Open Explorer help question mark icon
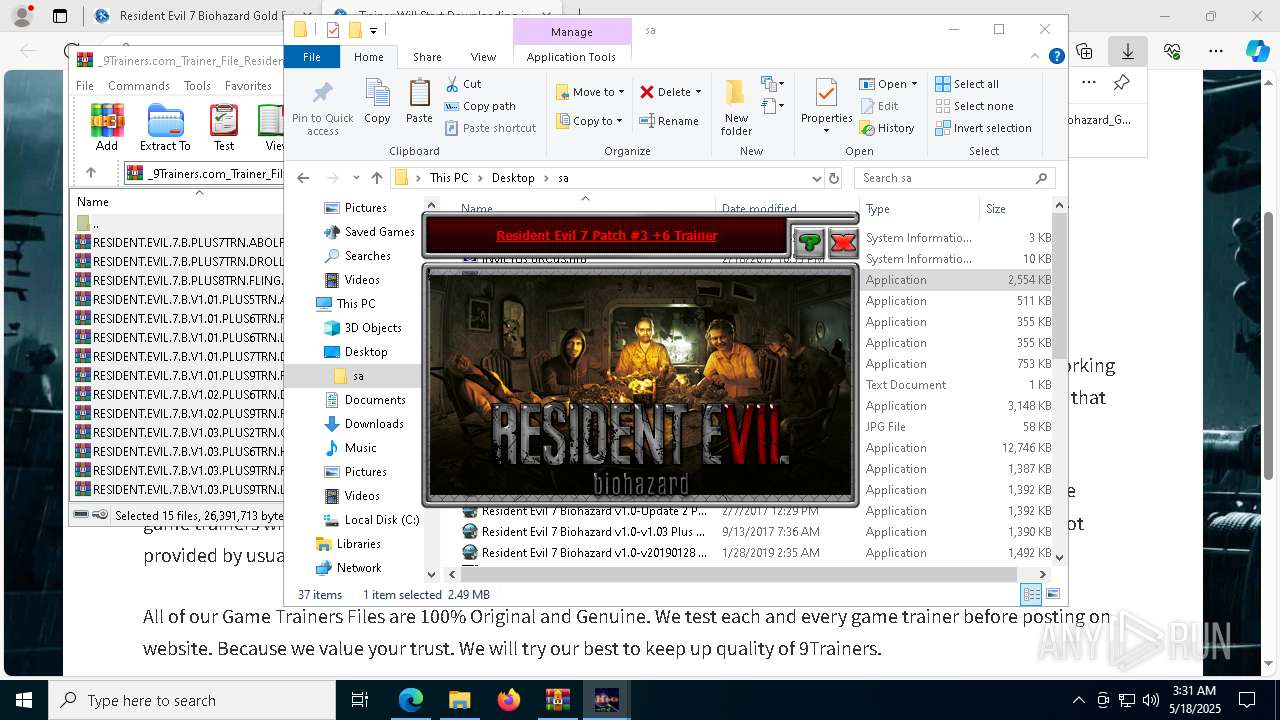This screenshot has width=1280, height=720. point(1056,57)
